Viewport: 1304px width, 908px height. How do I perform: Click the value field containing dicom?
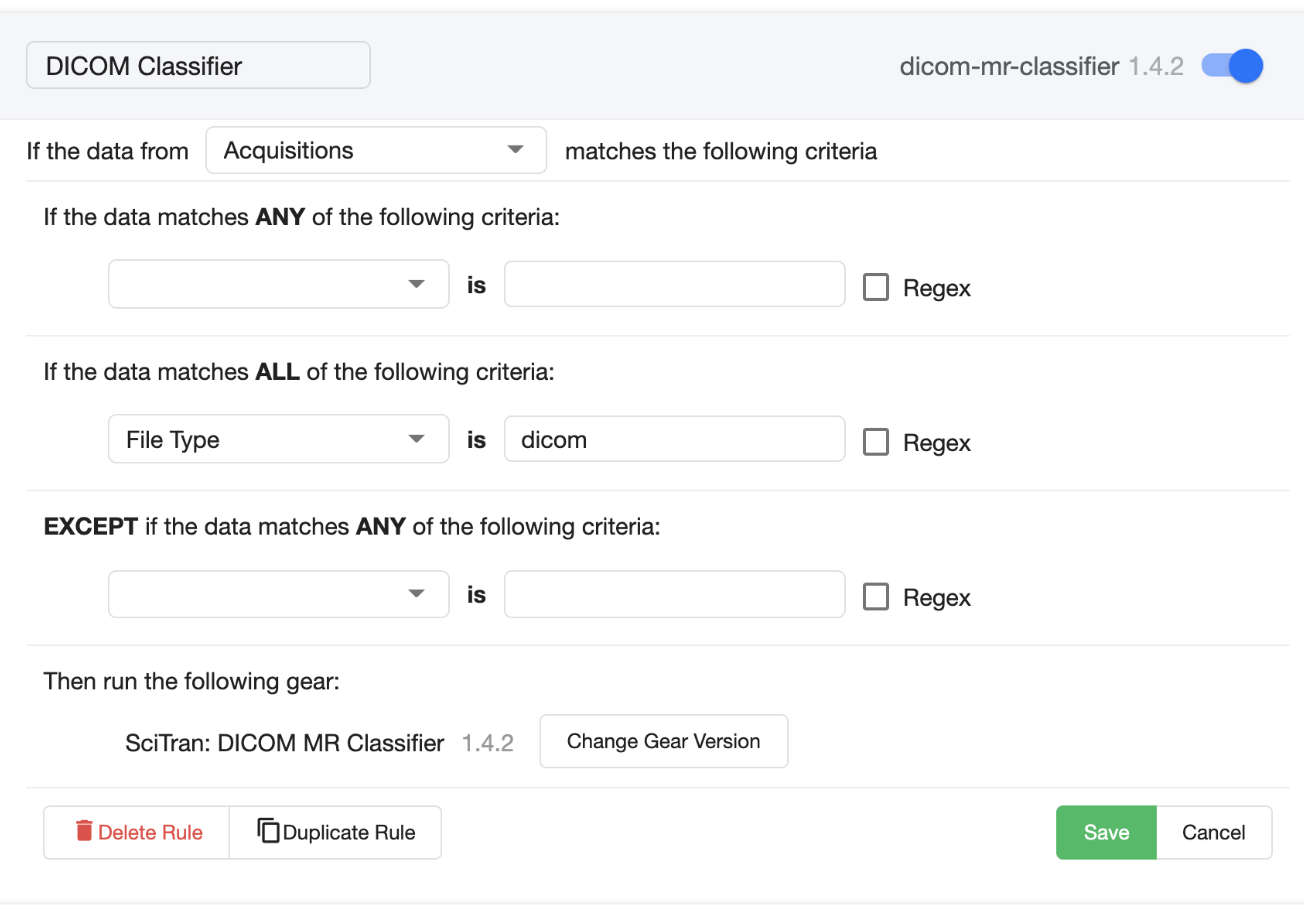point(674,440)
